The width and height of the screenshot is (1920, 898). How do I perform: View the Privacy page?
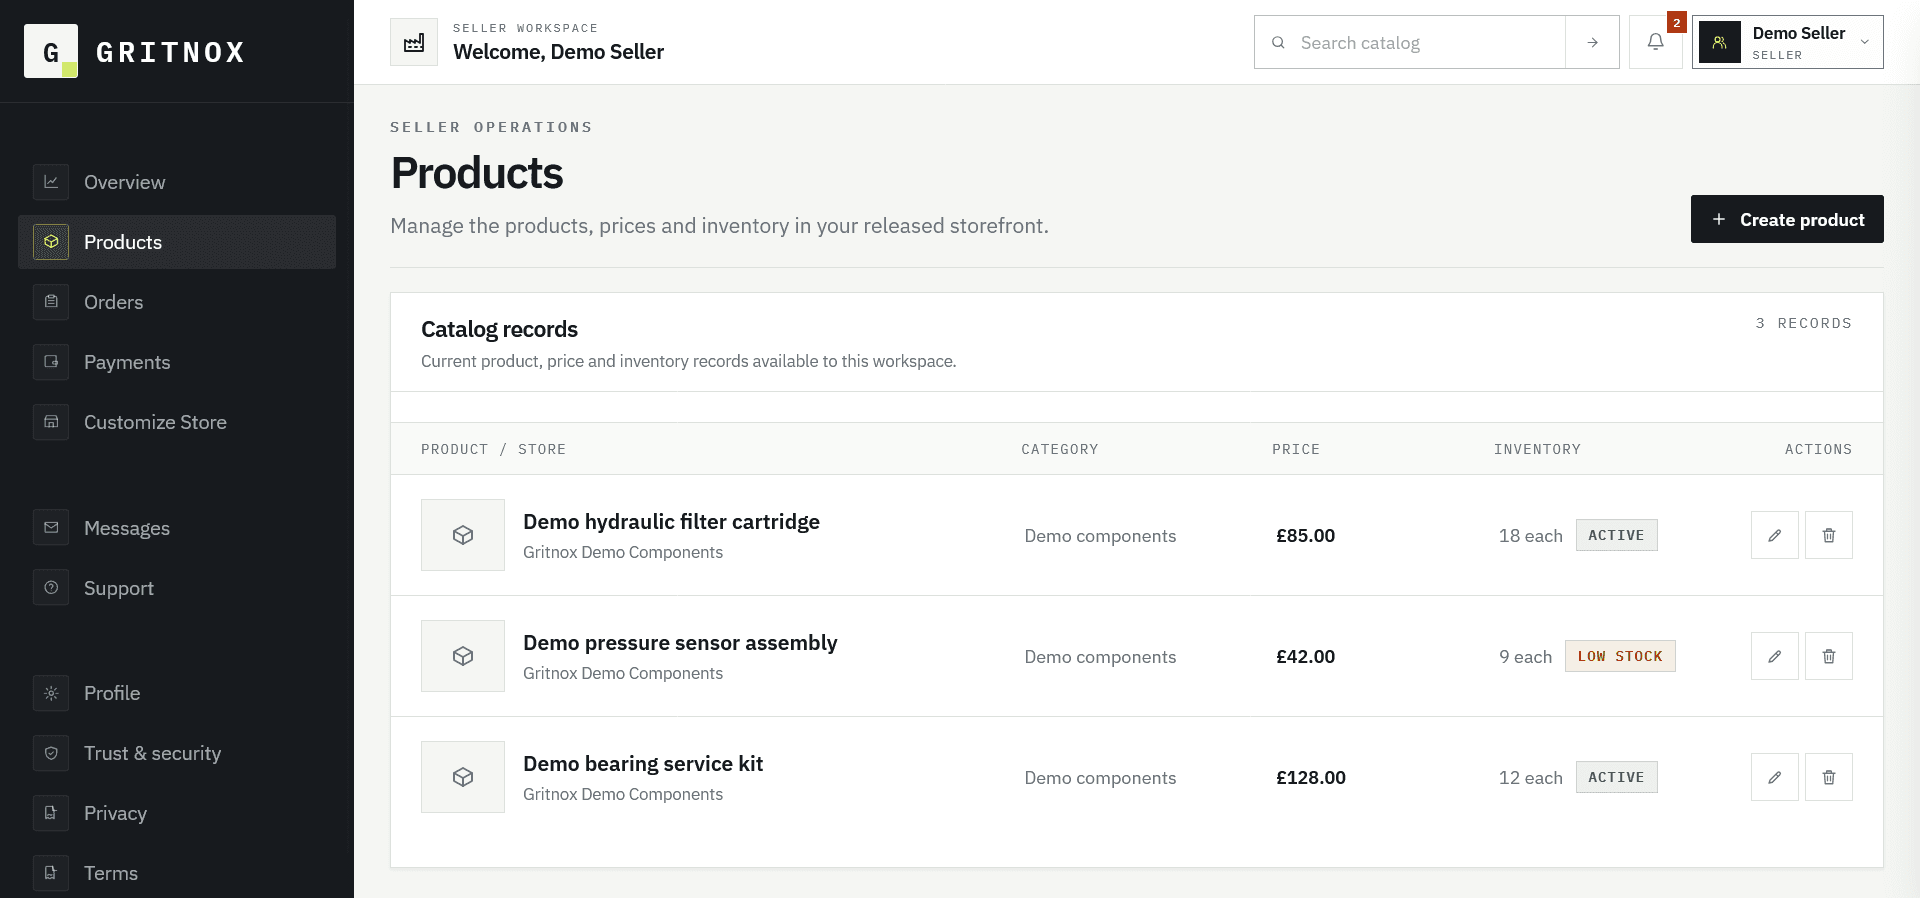tap(177, 813)
